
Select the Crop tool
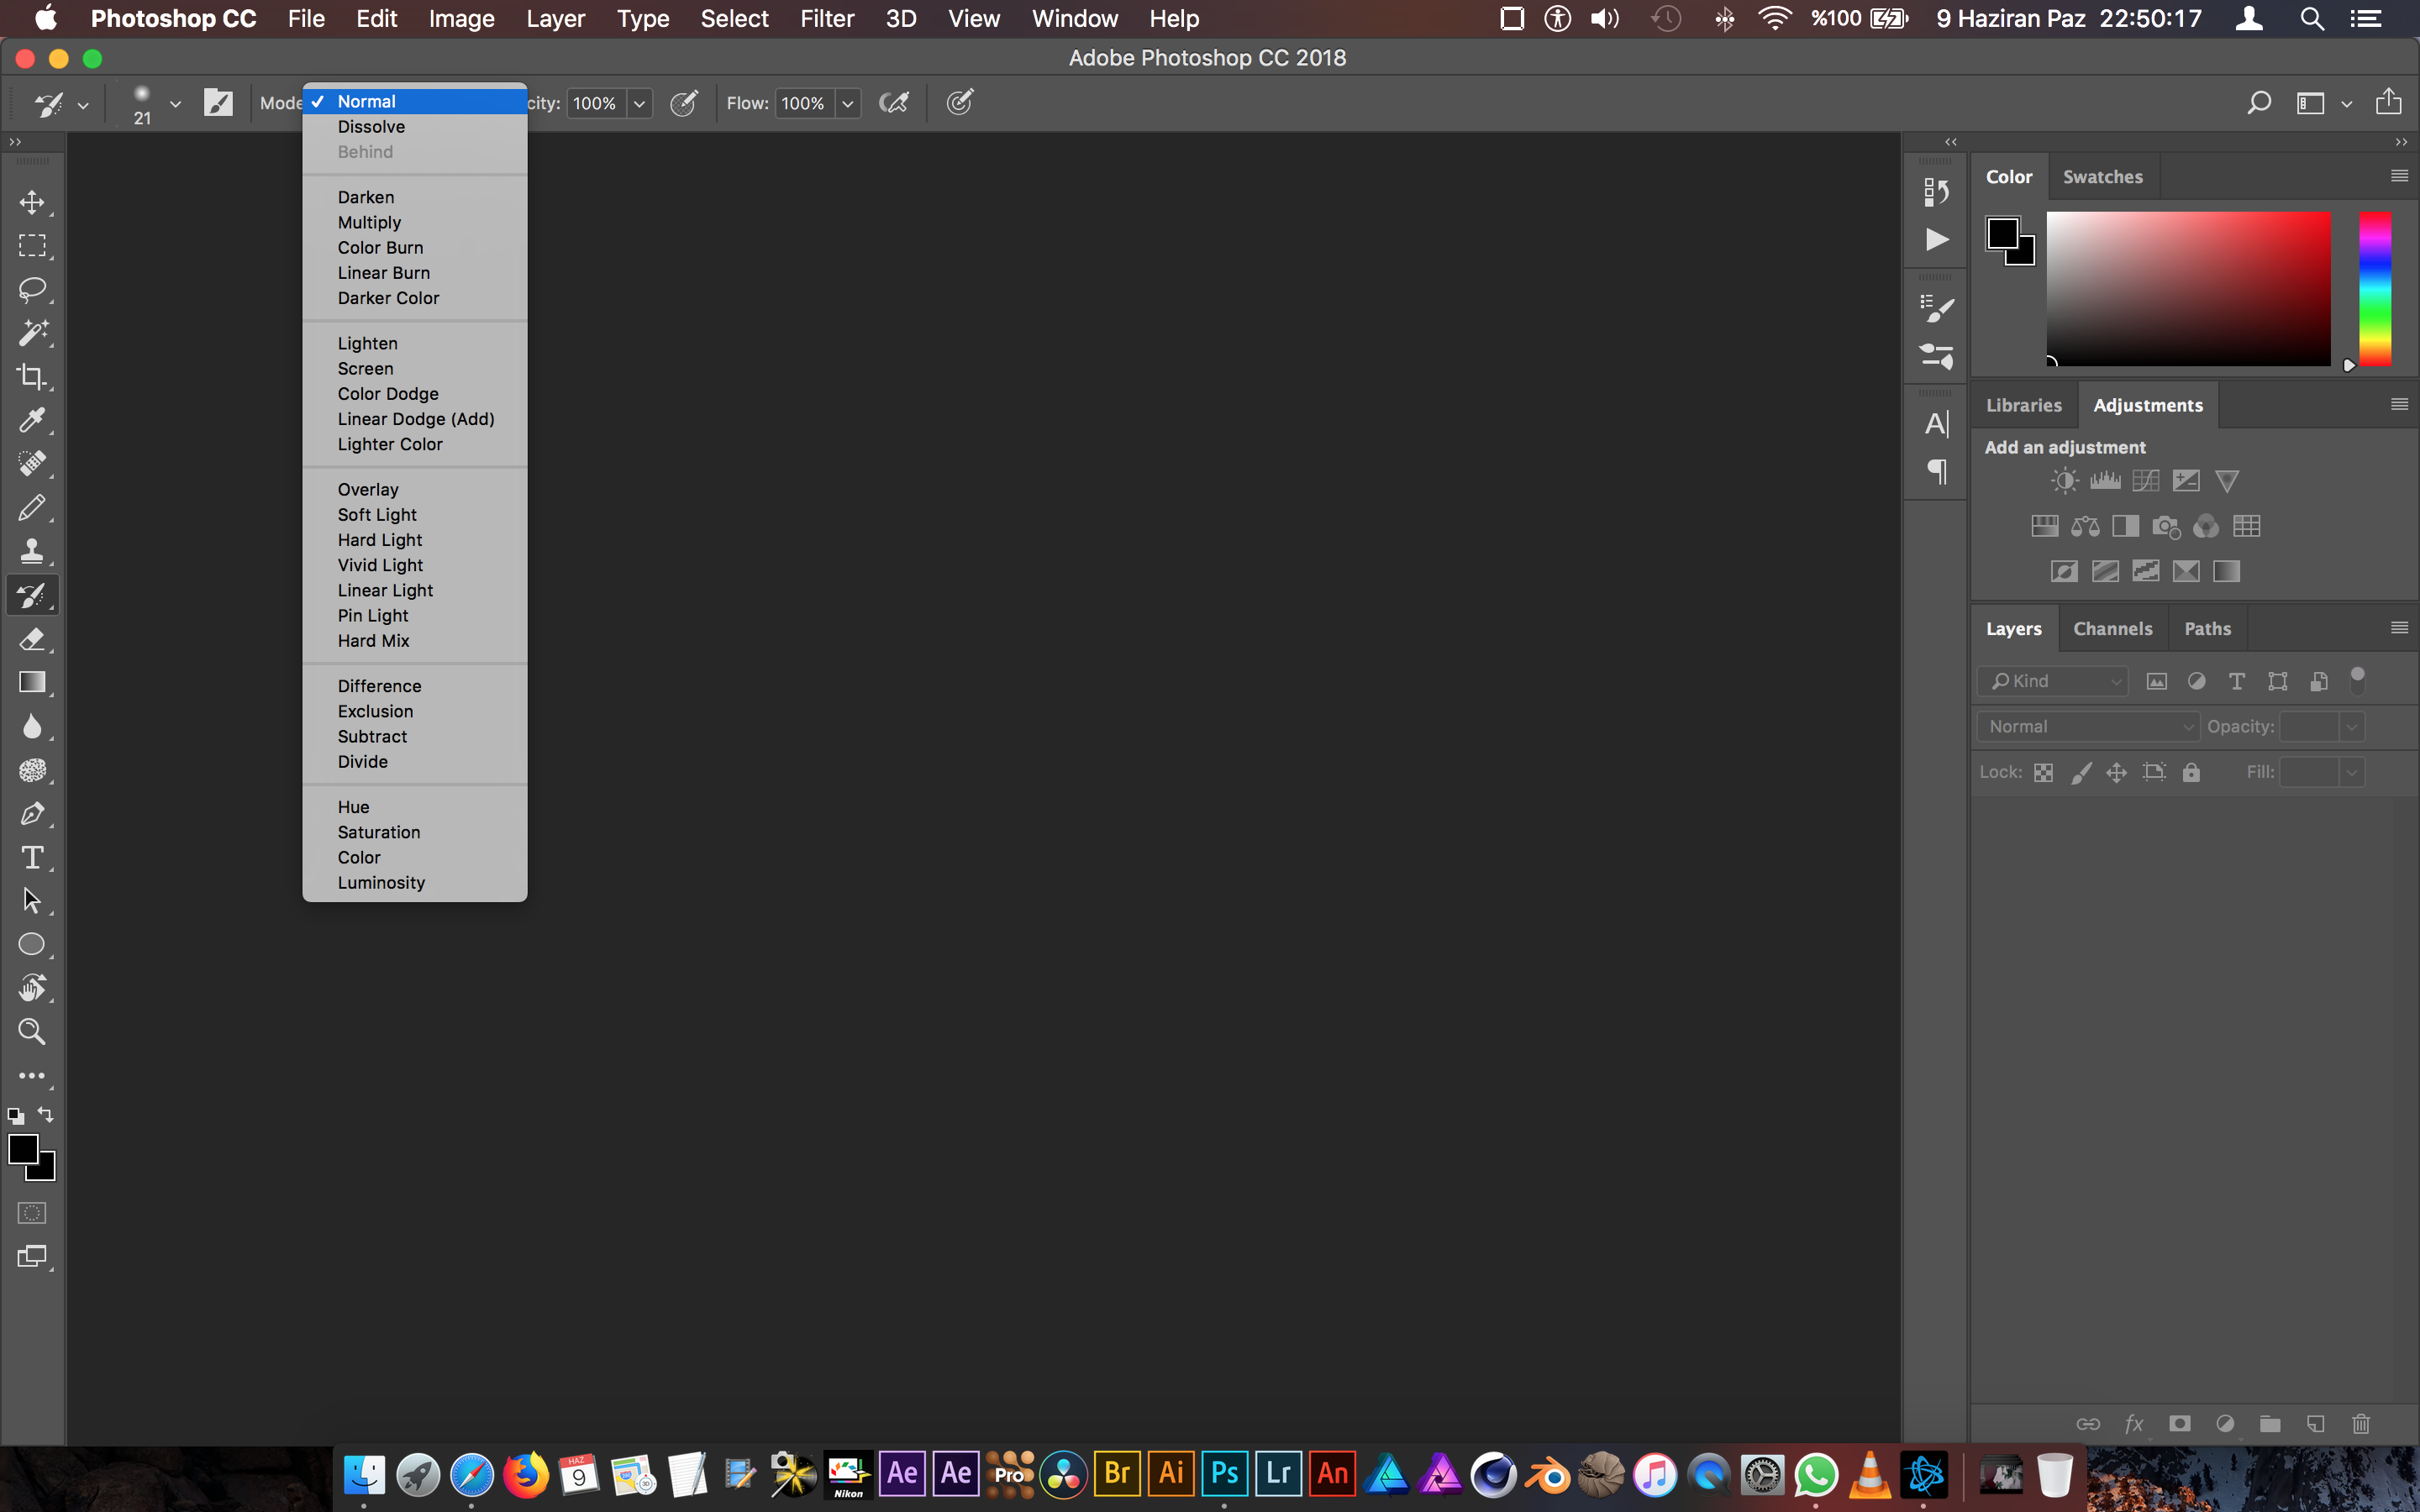32,377
